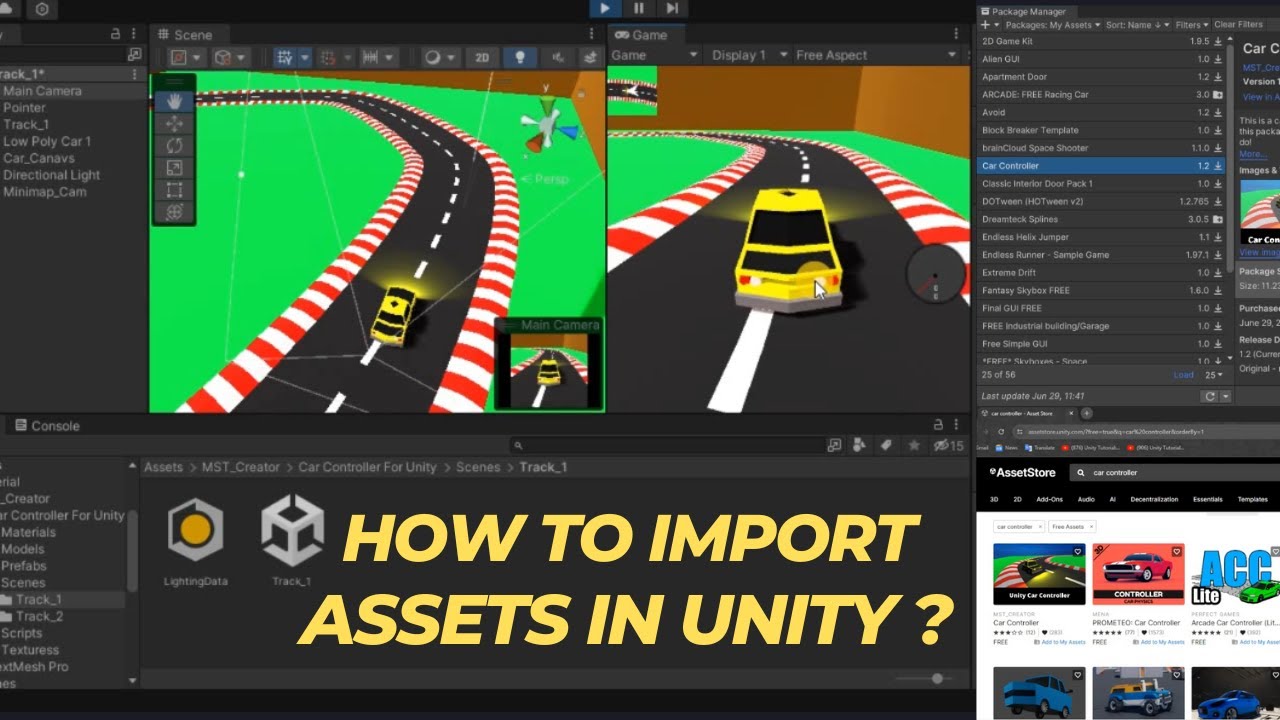Image resolution: width=1280 pixels, height=720 pixels.
Task: Select the Transform tool in Scene overlay
Action: [x=175, y=212]
